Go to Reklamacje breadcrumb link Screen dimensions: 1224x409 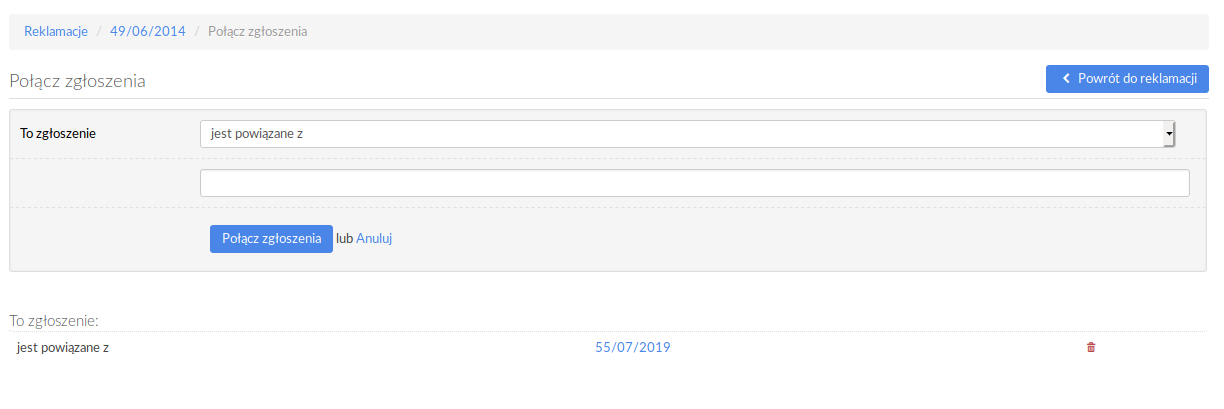56,32
